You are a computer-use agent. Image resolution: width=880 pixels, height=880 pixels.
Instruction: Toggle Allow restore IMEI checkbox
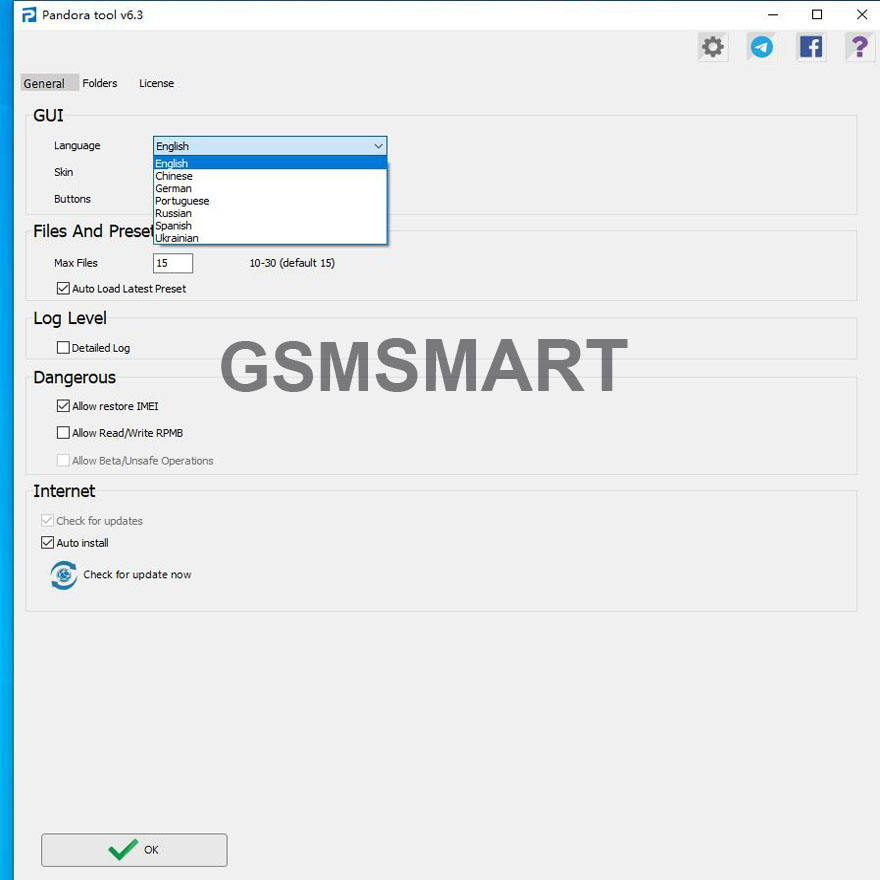(63, 406)
